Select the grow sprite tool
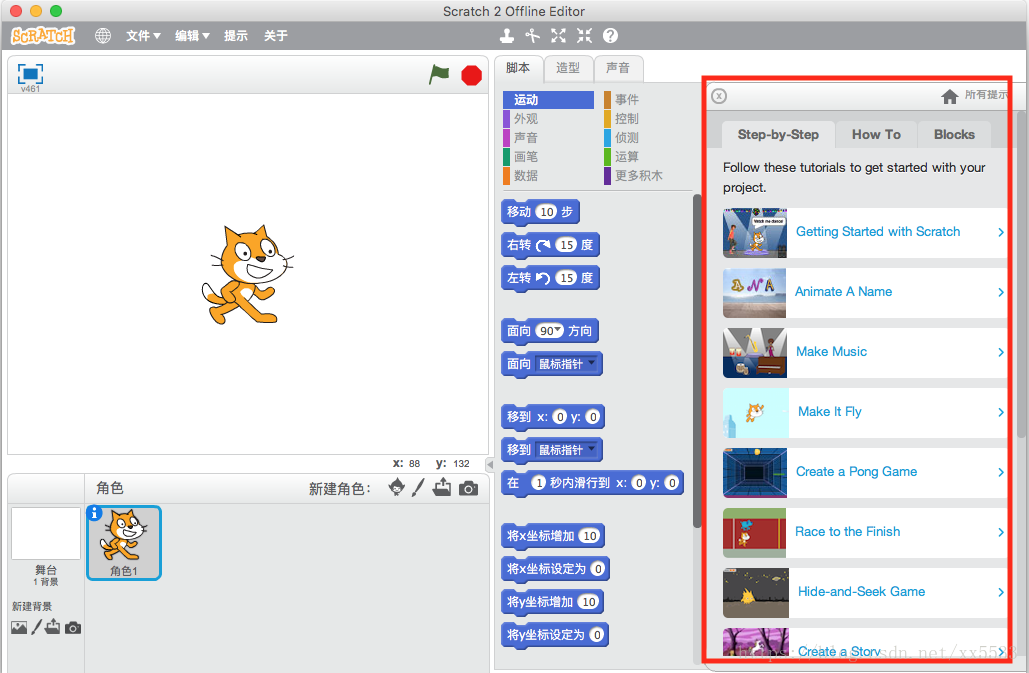 tap(558, 35)
